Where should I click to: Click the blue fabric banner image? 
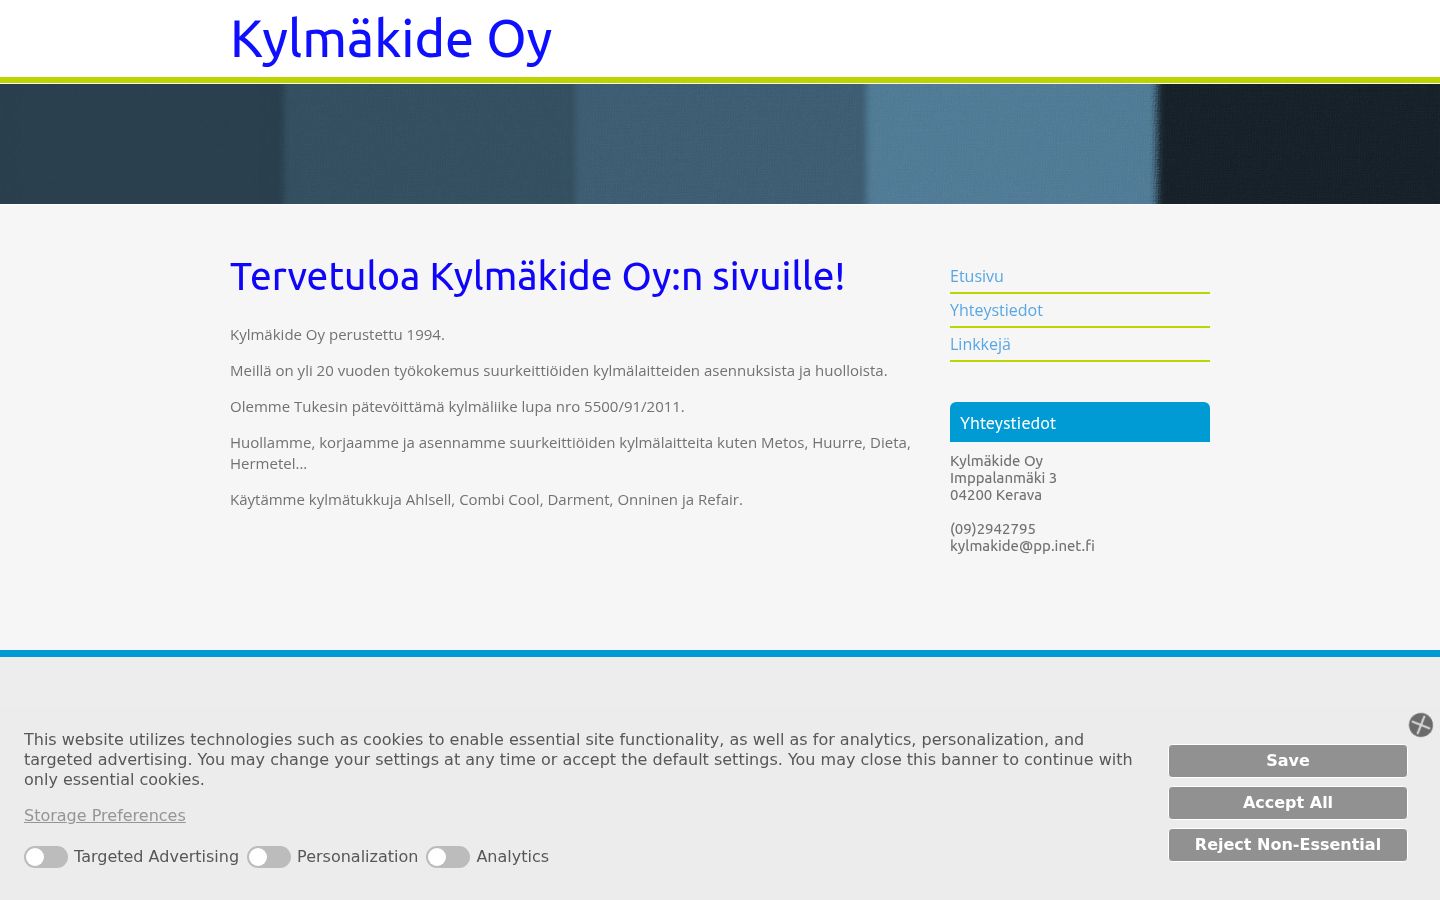pyautogui.click(x=720, y=144)
